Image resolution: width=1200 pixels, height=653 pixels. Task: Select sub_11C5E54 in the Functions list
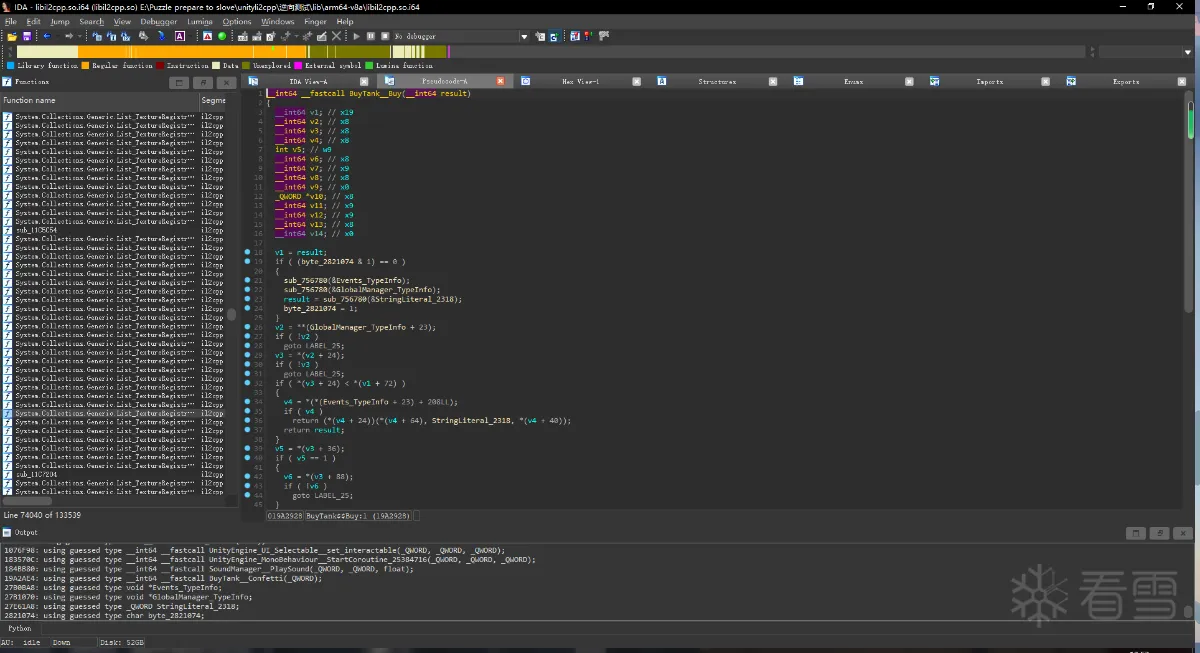tap(36, 230)
